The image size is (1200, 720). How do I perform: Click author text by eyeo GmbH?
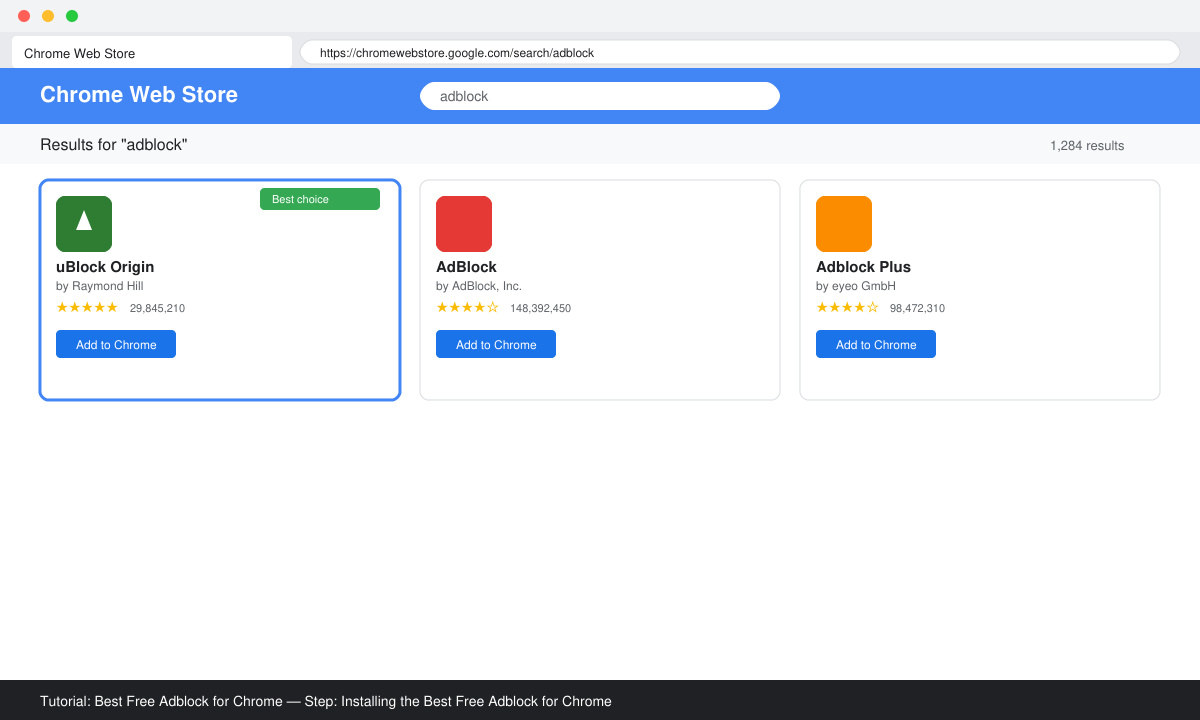tap(856, 286)
